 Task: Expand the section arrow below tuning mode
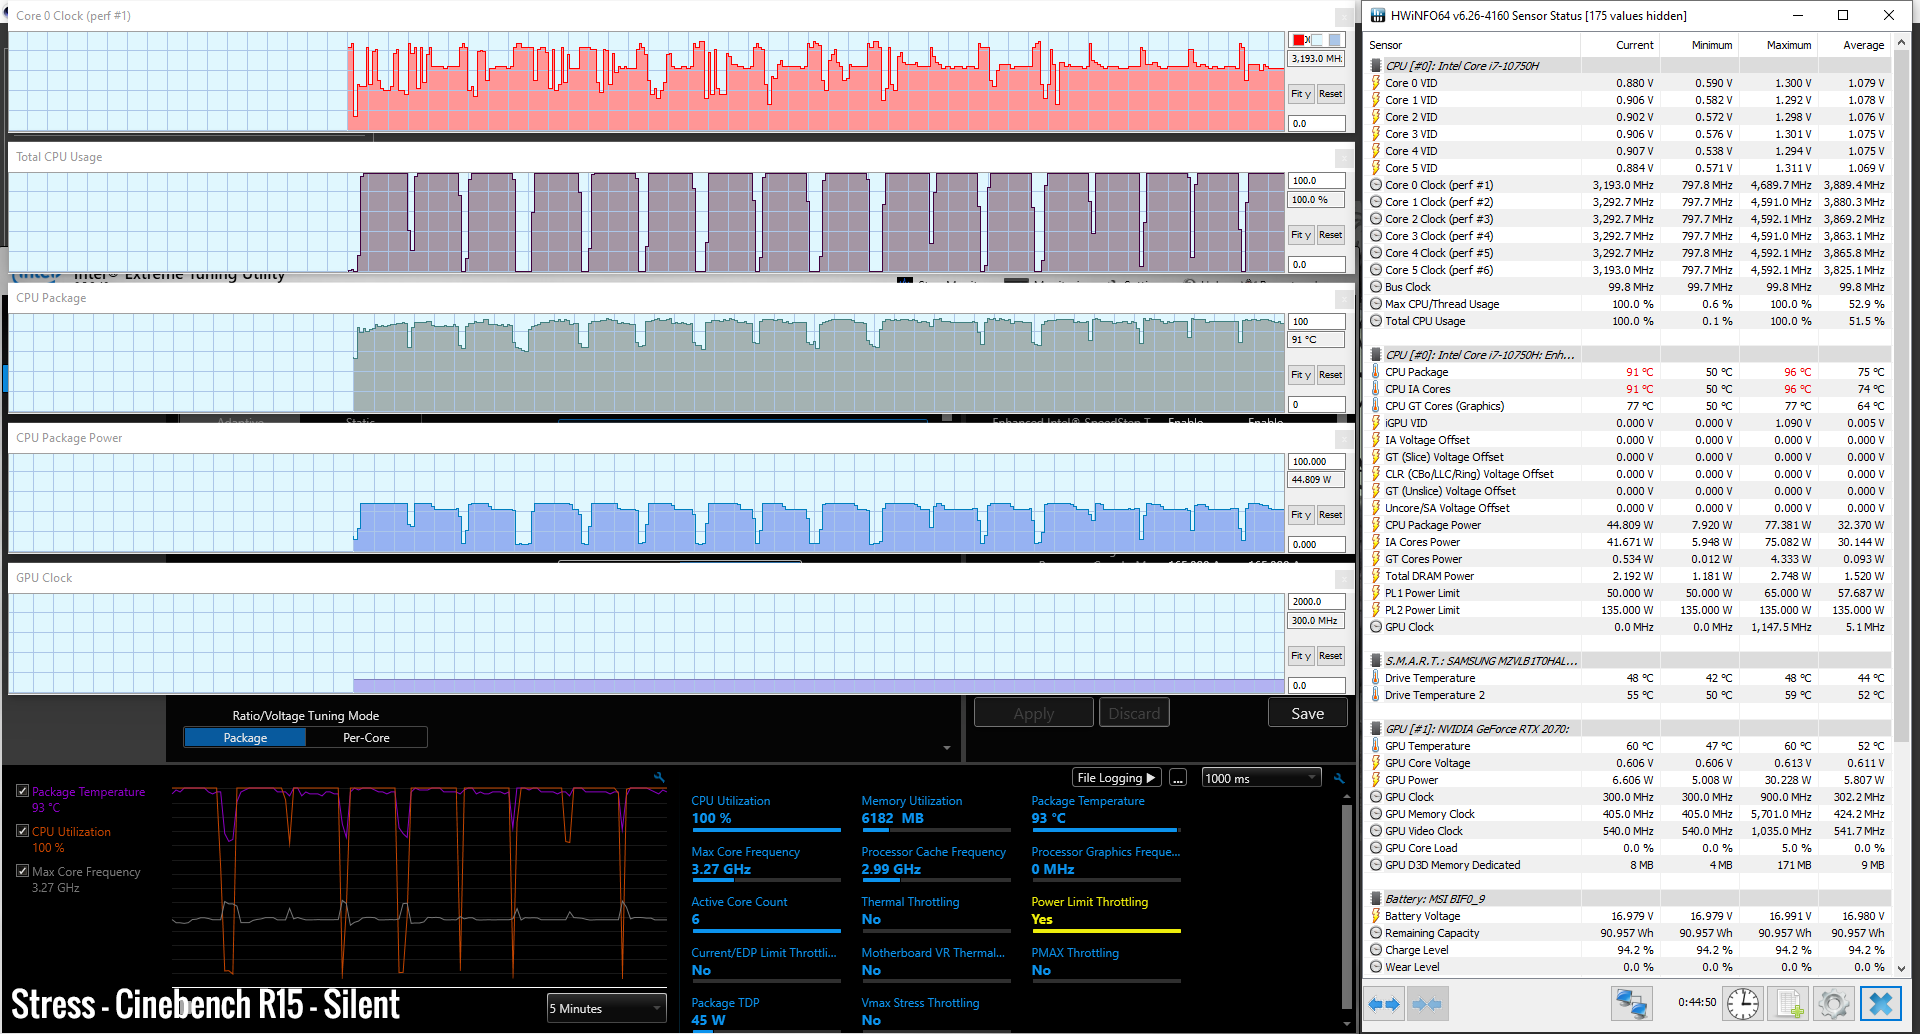(x=946, y=748)
